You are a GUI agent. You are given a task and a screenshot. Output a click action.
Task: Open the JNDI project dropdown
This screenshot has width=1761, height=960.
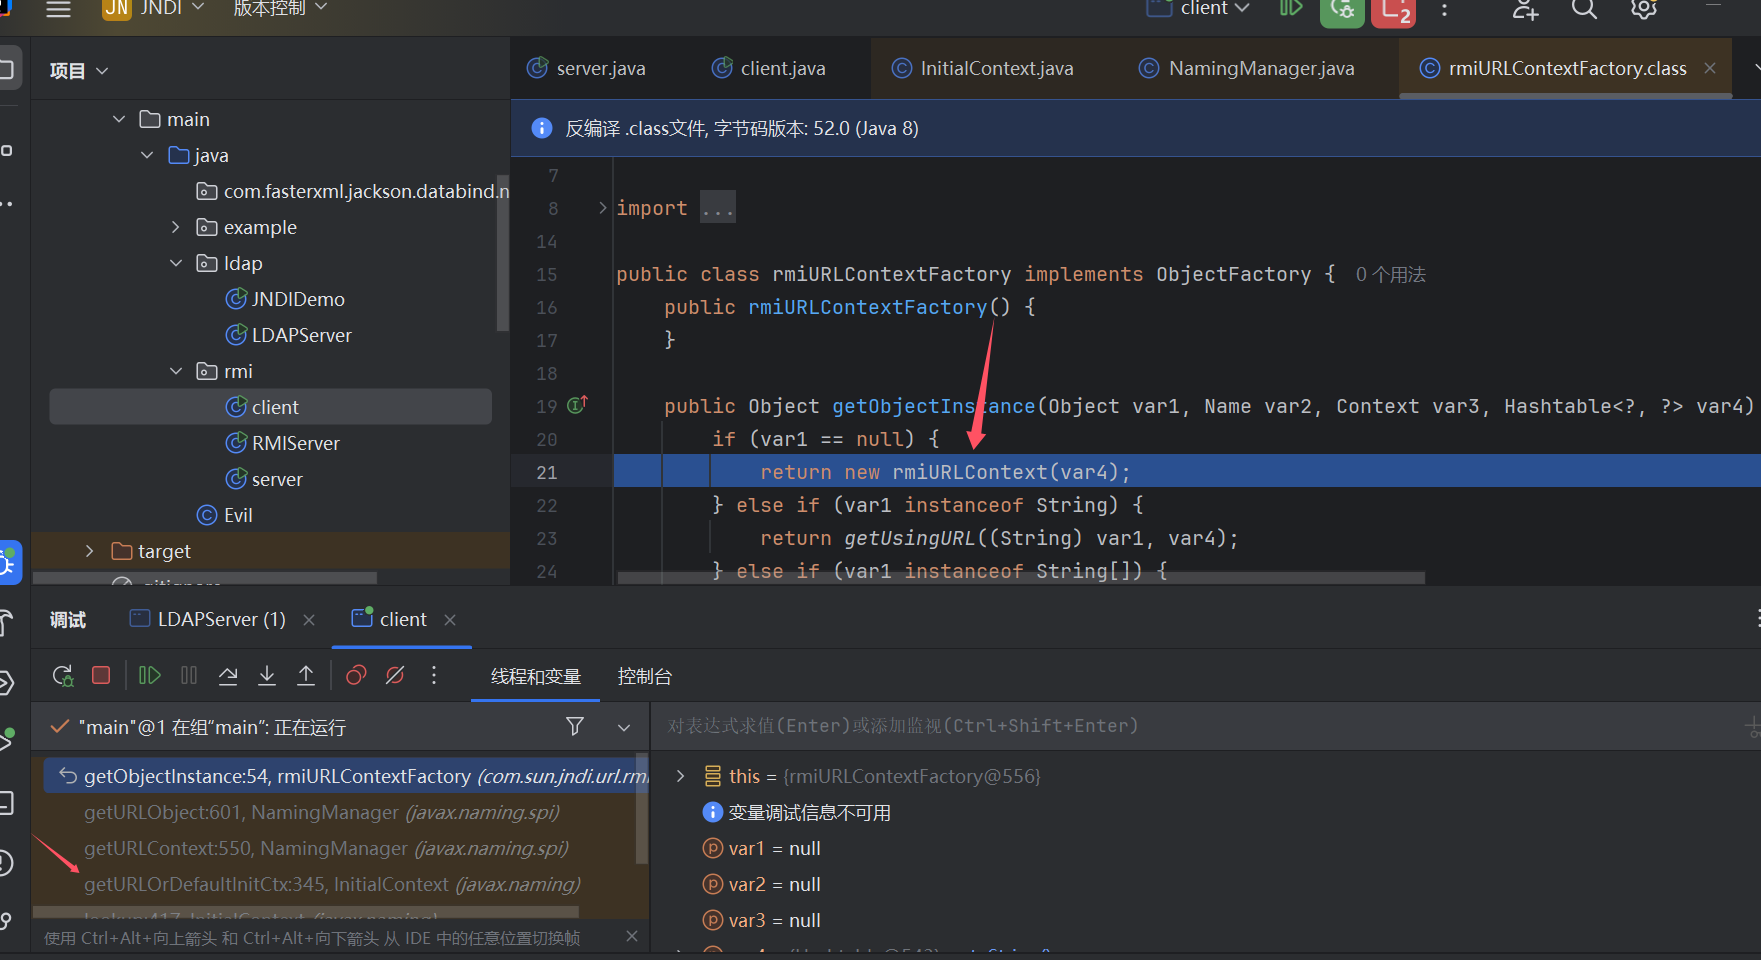coord(155,9)
